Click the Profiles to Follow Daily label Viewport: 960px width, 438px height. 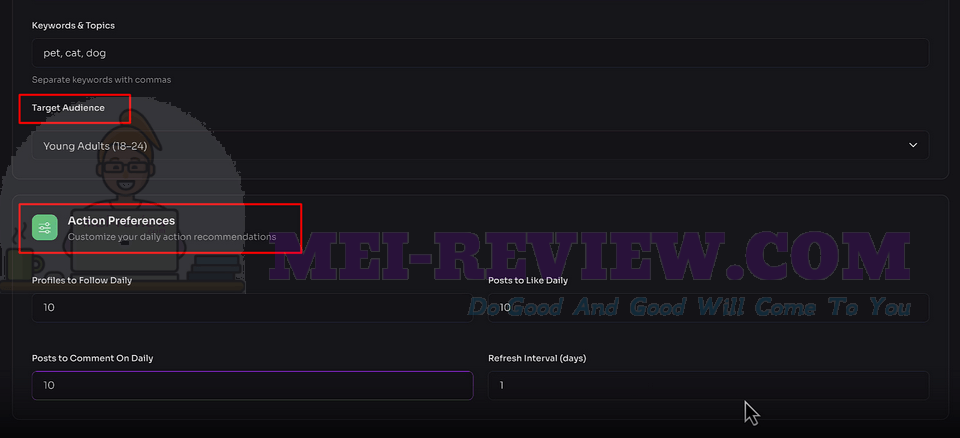[82, 281]
